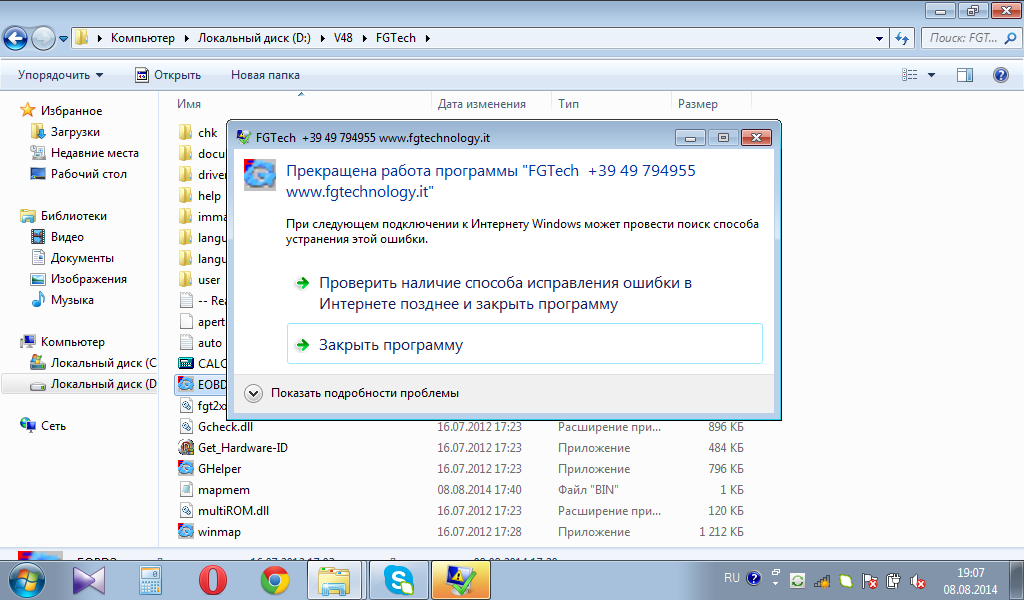This screenshot has width=1024, height=600.
Task: Select 'Локальный диск (C' in the sidebar
Action: pos(103,363)
